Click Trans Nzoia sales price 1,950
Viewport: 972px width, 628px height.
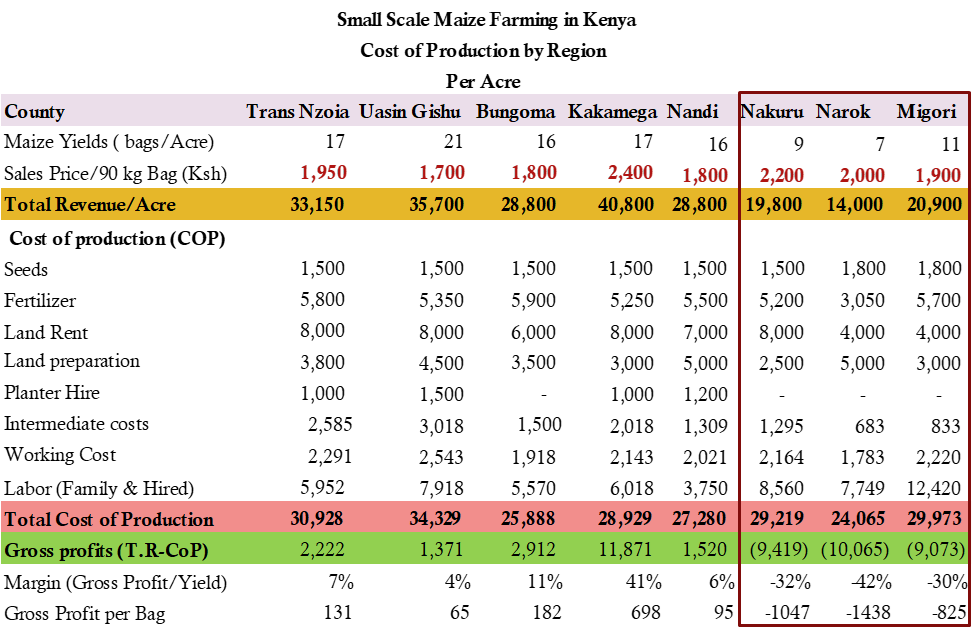[x=324, y=173]
